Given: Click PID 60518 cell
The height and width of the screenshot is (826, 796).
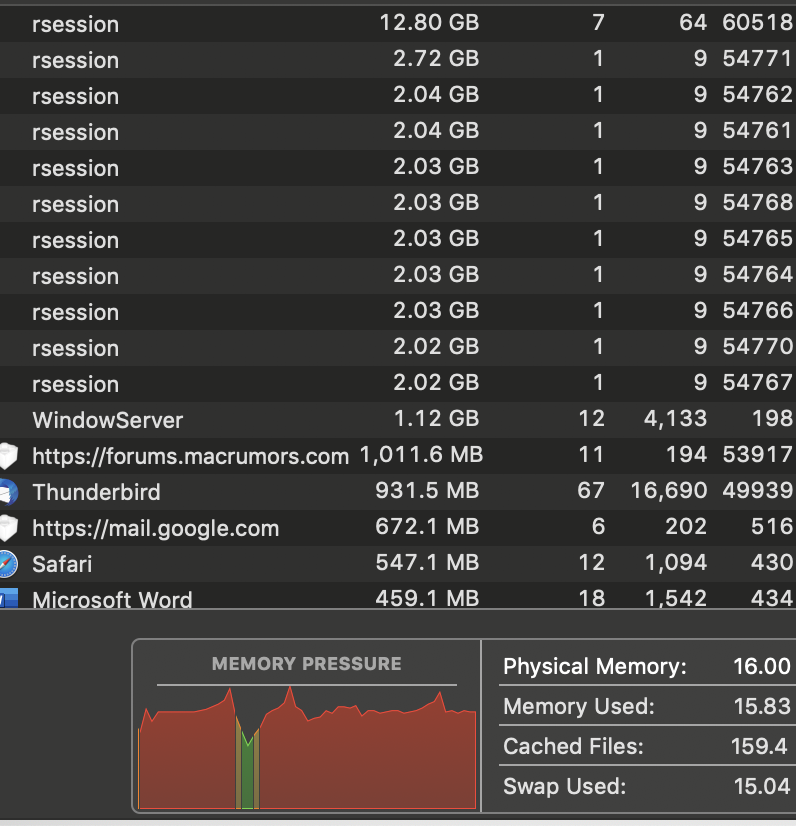Looking at the screenshot, I should pos(758,23).
